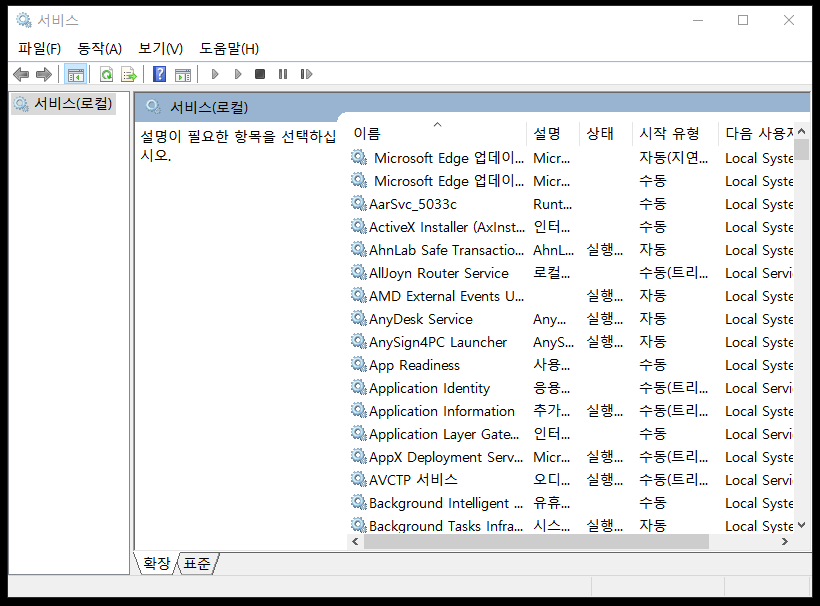Click 수동(트리... start type of Application Identity
820x606 pixels.
(x=674, y=388)
